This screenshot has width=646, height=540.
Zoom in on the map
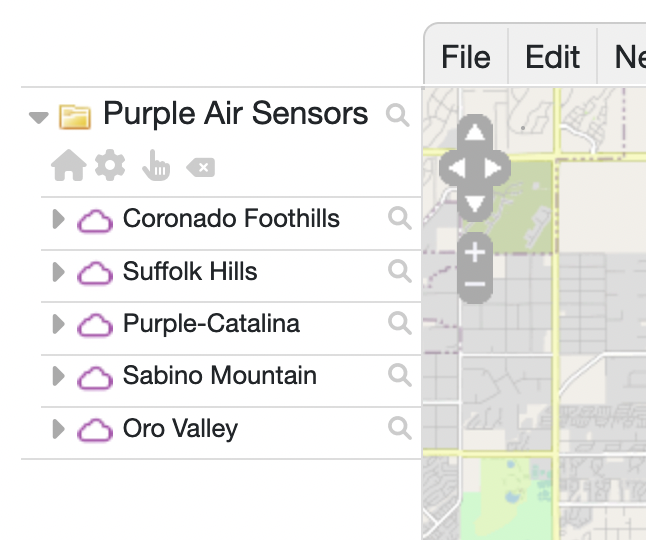pos(475,252)
